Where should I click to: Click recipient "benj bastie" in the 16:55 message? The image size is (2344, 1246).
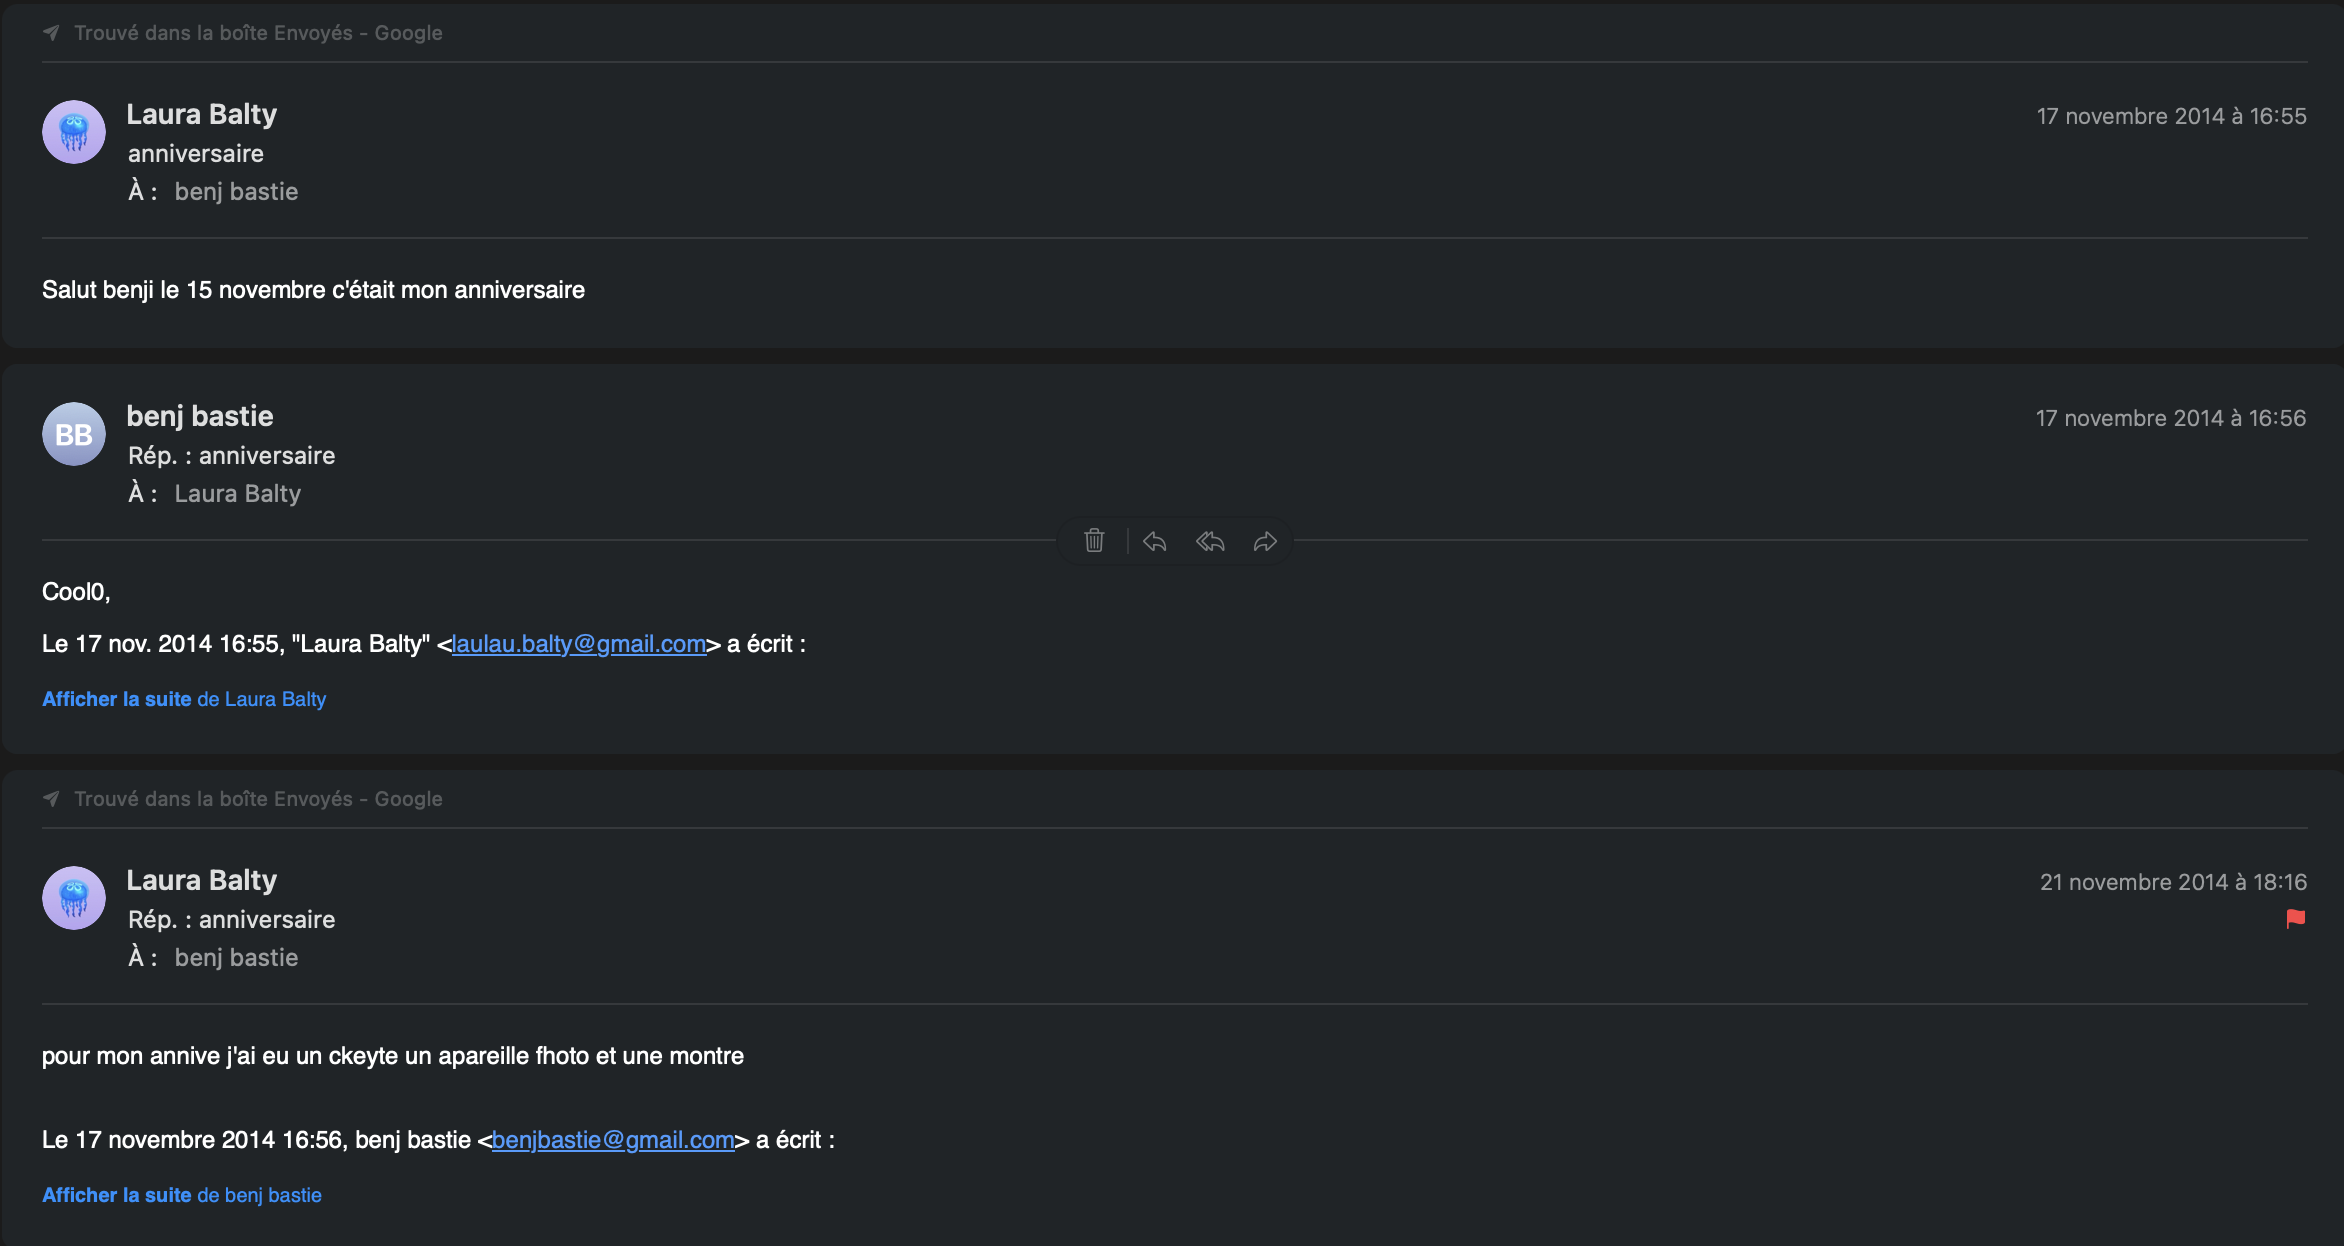coord(236,192)
